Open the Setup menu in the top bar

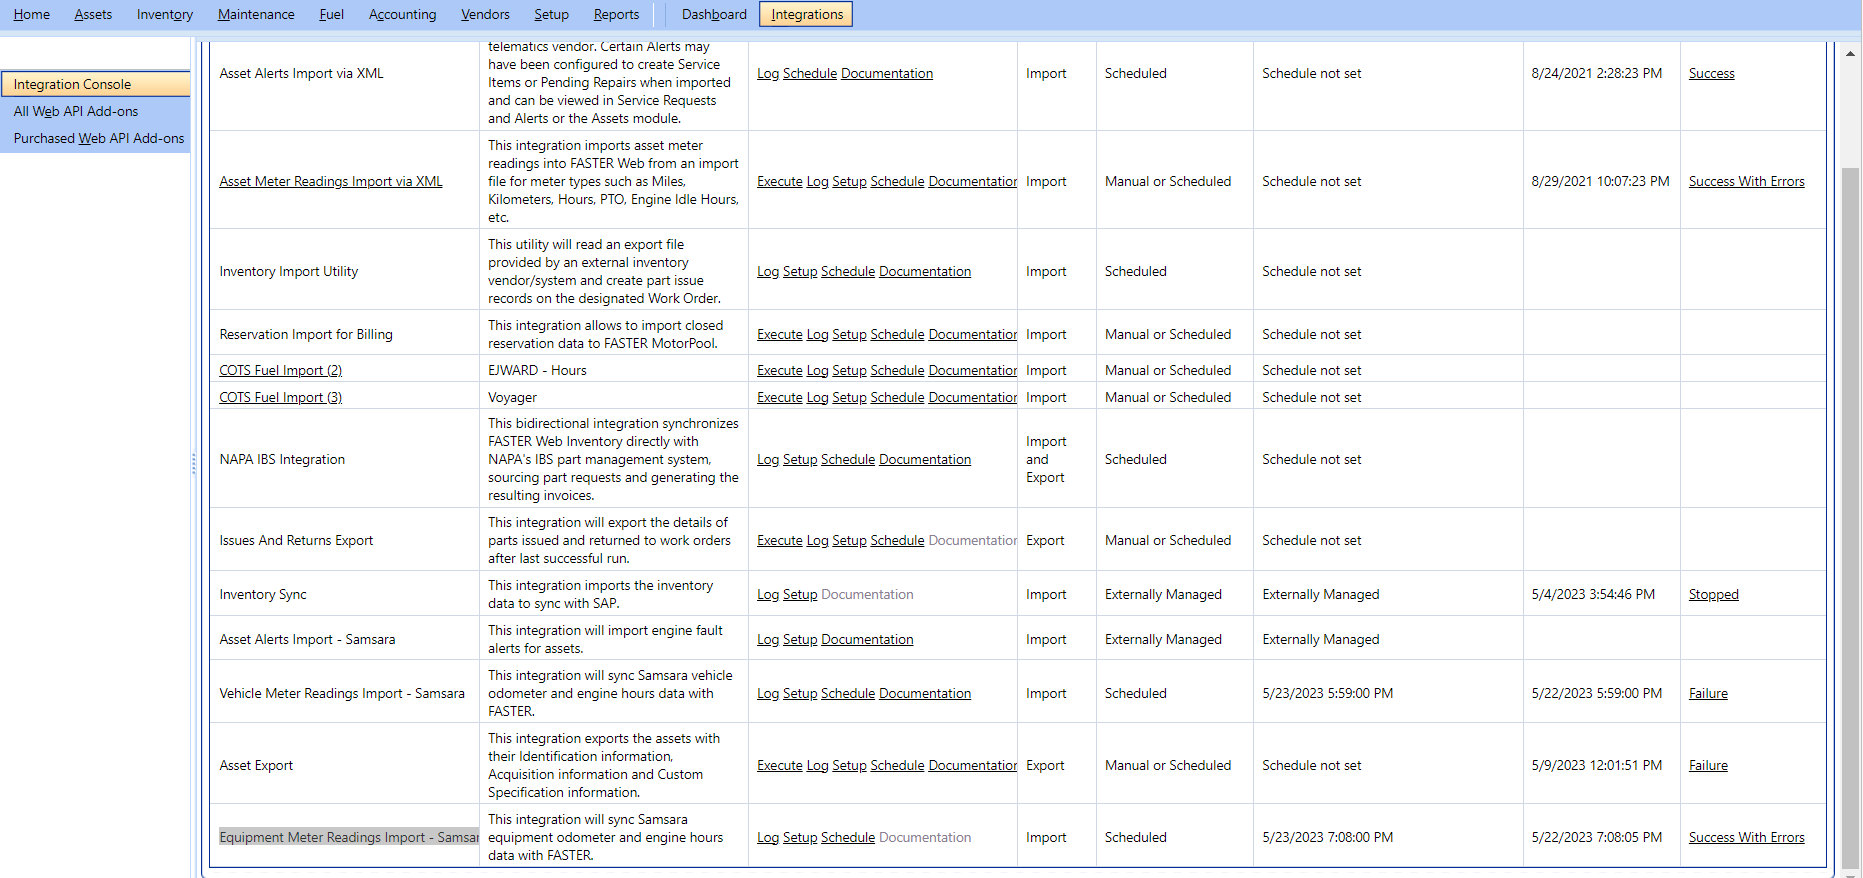[551, 14]
